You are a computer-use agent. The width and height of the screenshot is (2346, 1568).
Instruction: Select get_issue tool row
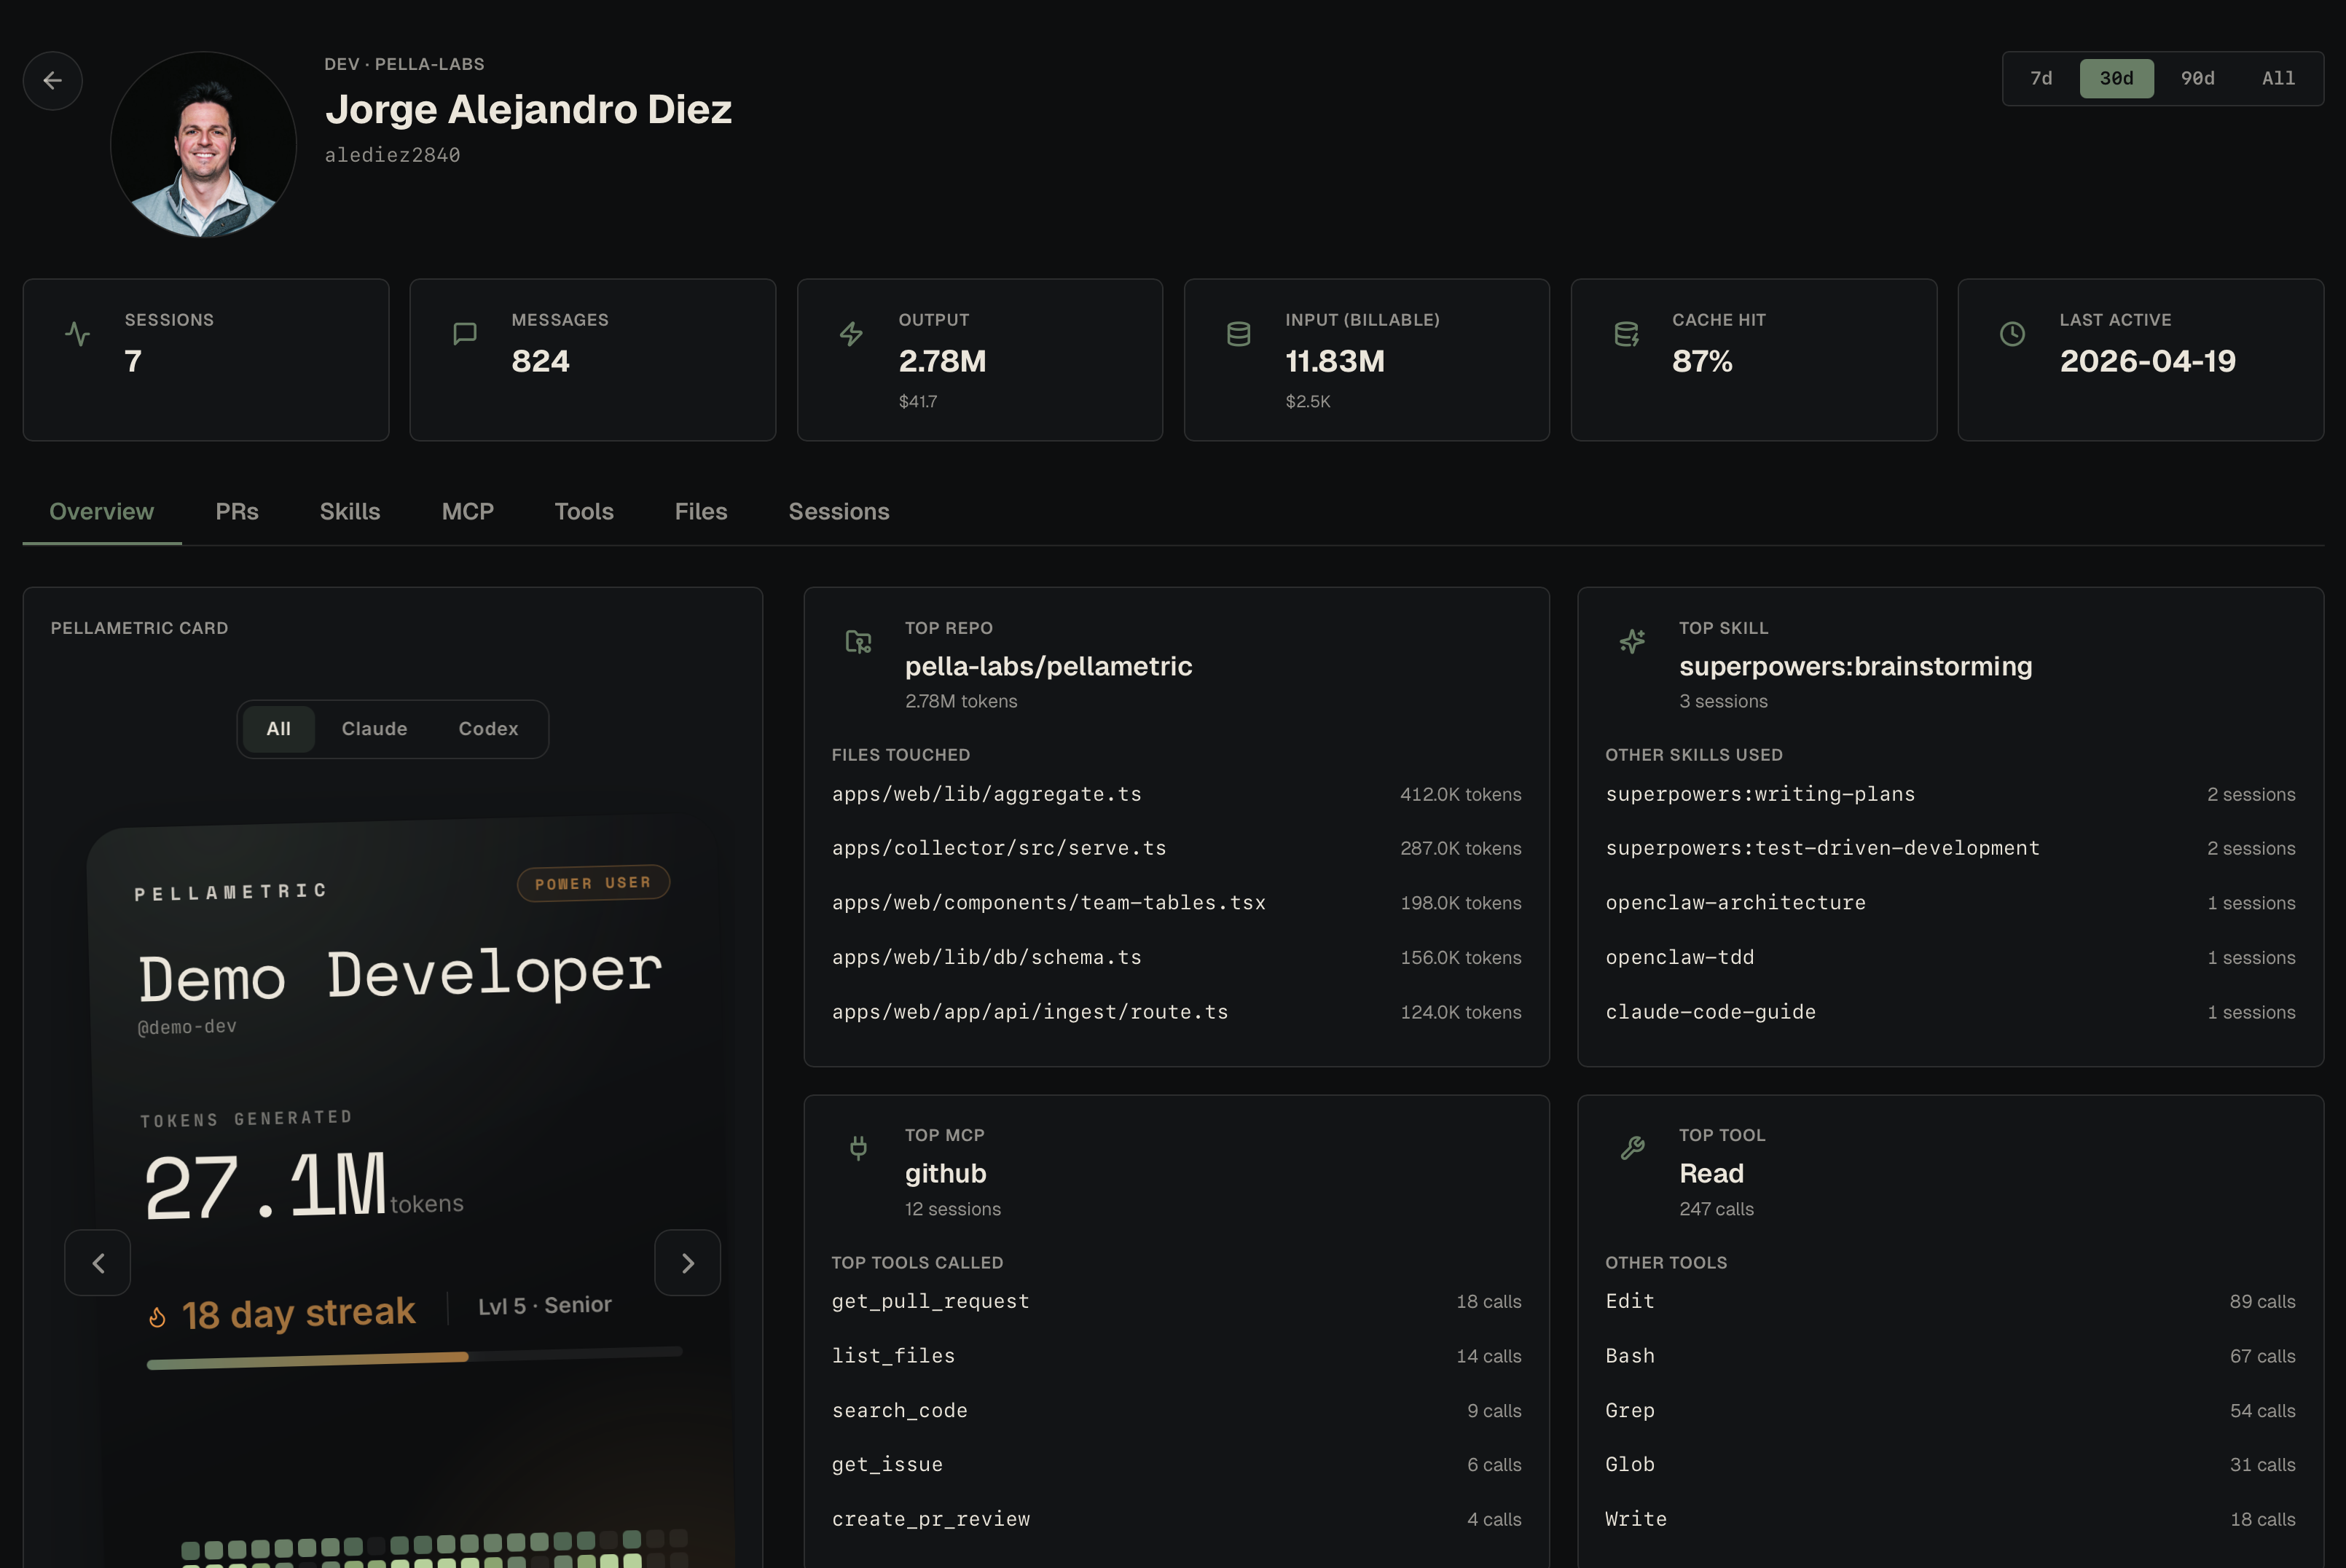click(x=1176, y=1464)
